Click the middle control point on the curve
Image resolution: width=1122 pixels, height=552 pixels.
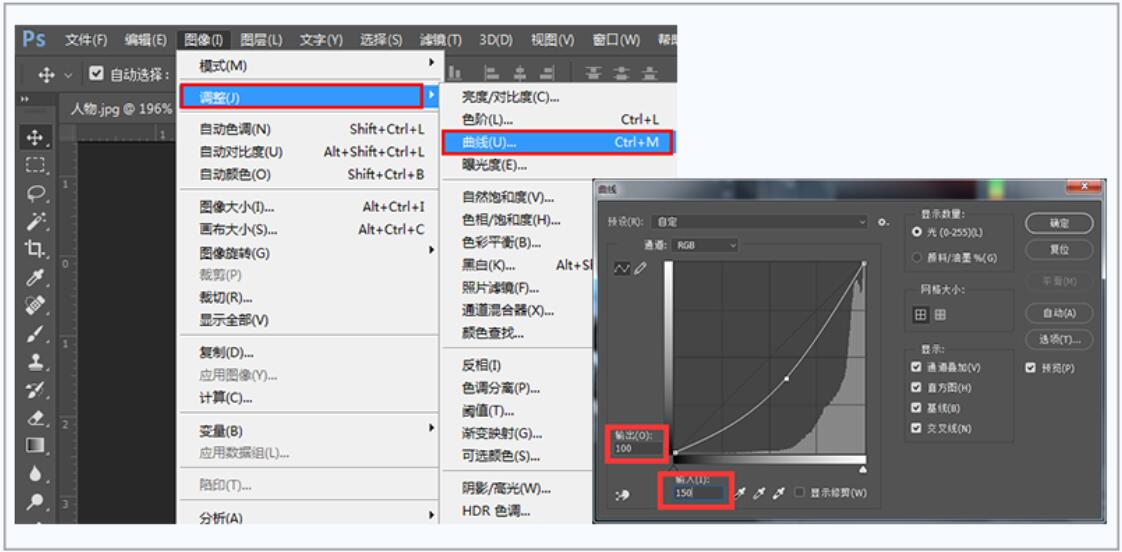(x=786, y=379)
